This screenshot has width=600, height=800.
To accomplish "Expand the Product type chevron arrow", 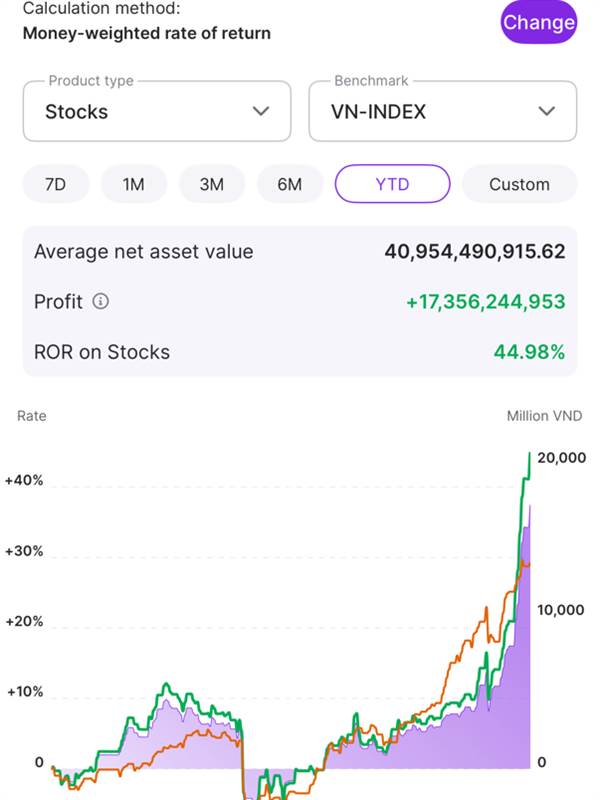I will pyautogui.click(x=261, y=111).
